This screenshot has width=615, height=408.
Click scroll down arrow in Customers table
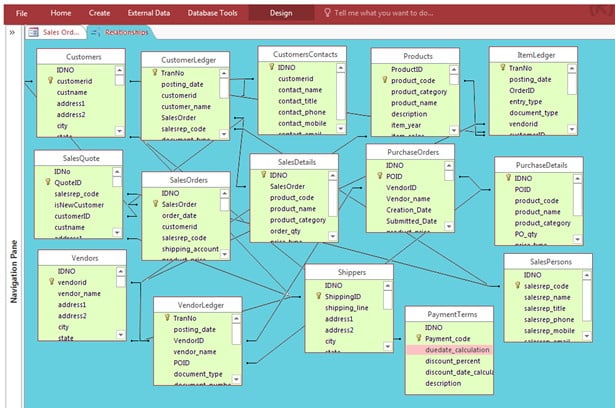[120, 131]
